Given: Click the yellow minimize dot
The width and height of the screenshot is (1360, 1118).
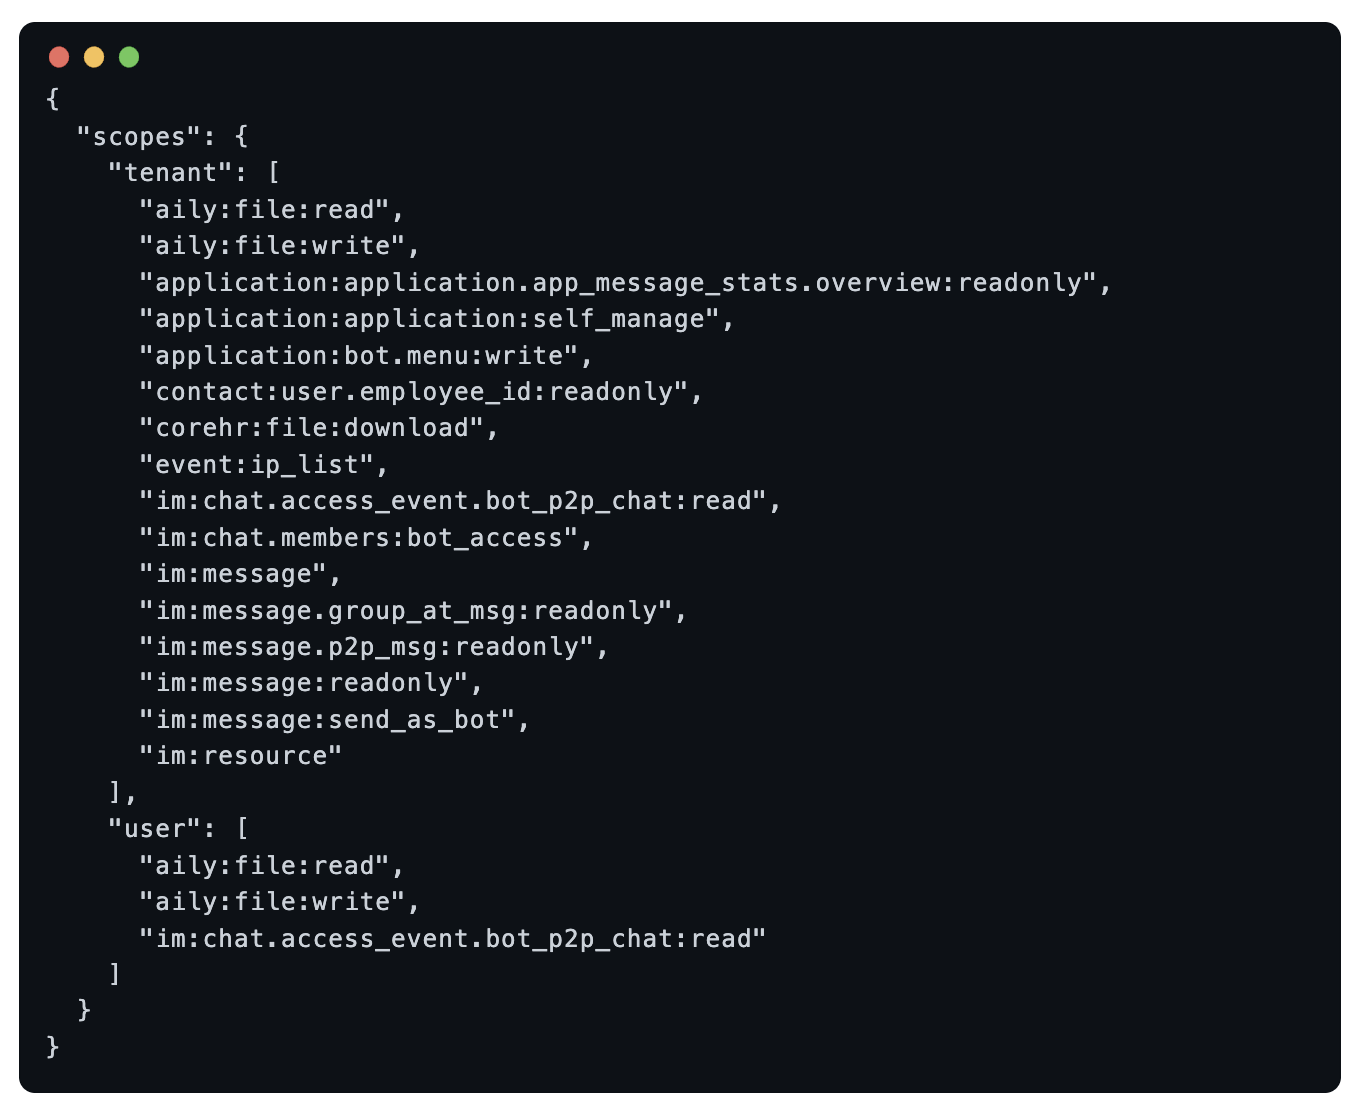Looking at the screenshot, I should pos(94,57).
